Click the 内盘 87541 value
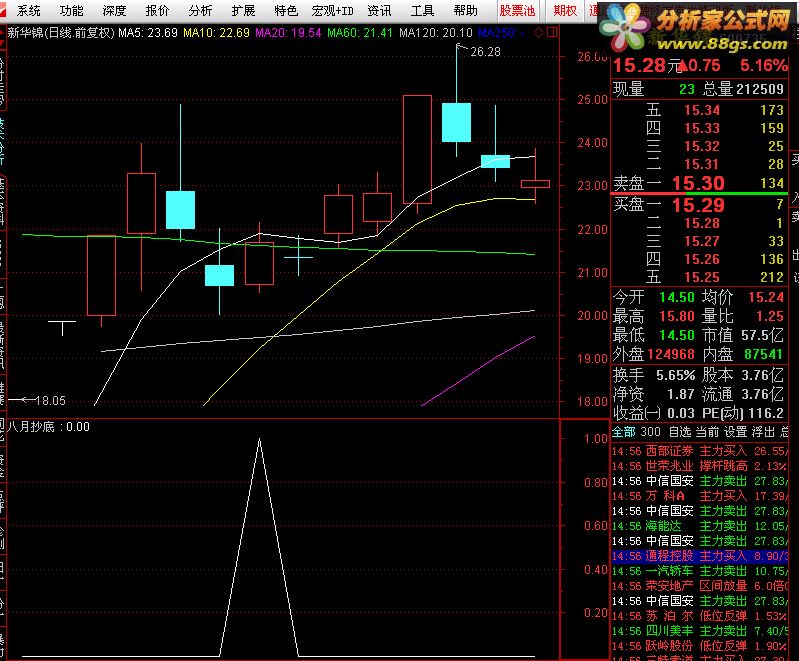The image size is (799, 661). 763,354
